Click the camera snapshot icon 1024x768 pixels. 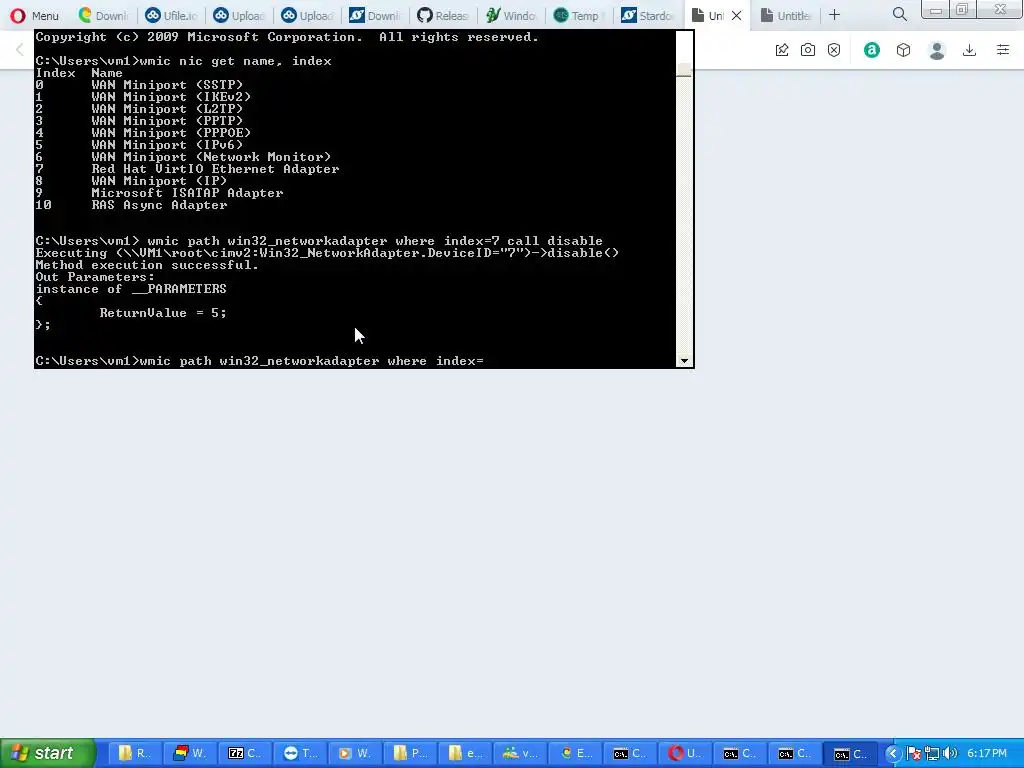(808, 50)
